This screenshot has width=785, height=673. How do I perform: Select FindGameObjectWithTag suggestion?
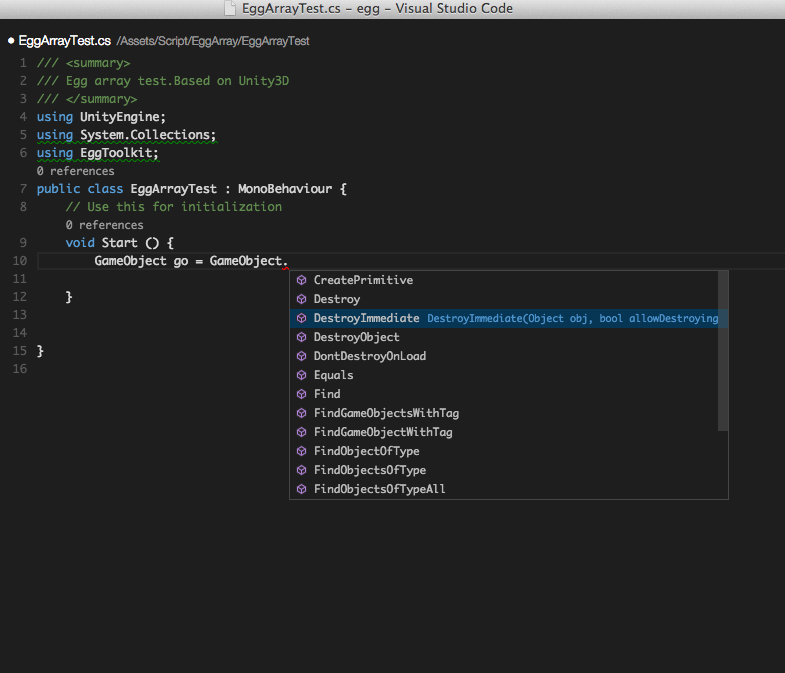click(x=504, y=432)
